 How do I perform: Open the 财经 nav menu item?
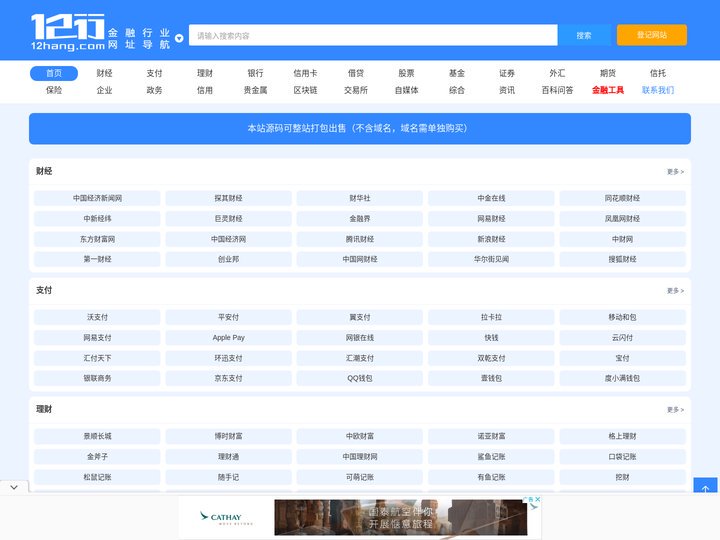tap(104, 73)
